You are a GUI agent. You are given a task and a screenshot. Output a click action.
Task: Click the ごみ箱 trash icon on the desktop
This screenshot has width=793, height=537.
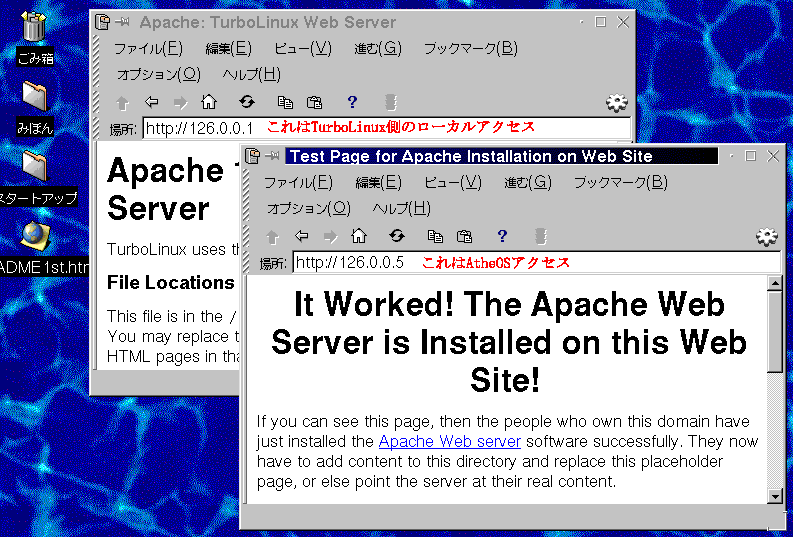click(34, 29)
